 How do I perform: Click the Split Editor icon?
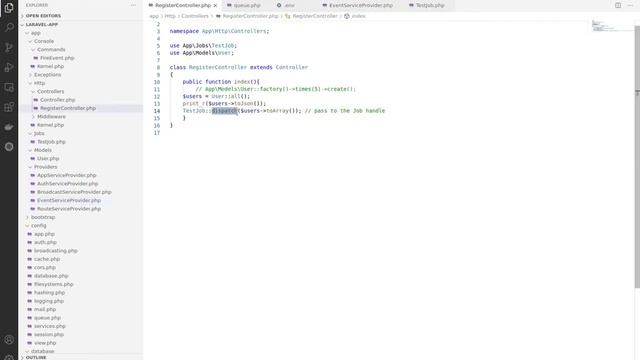618,5
